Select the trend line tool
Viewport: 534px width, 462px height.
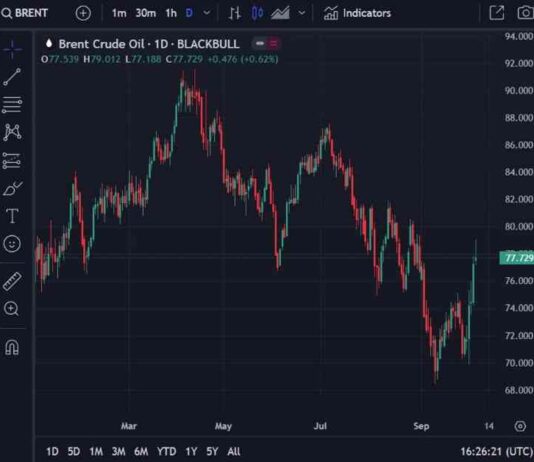tap(12, 77)
